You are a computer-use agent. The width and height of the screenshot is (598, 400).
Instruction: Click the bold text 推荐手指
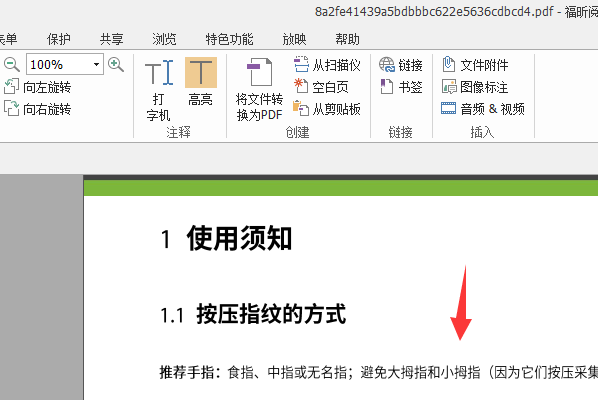coord(186,372)
